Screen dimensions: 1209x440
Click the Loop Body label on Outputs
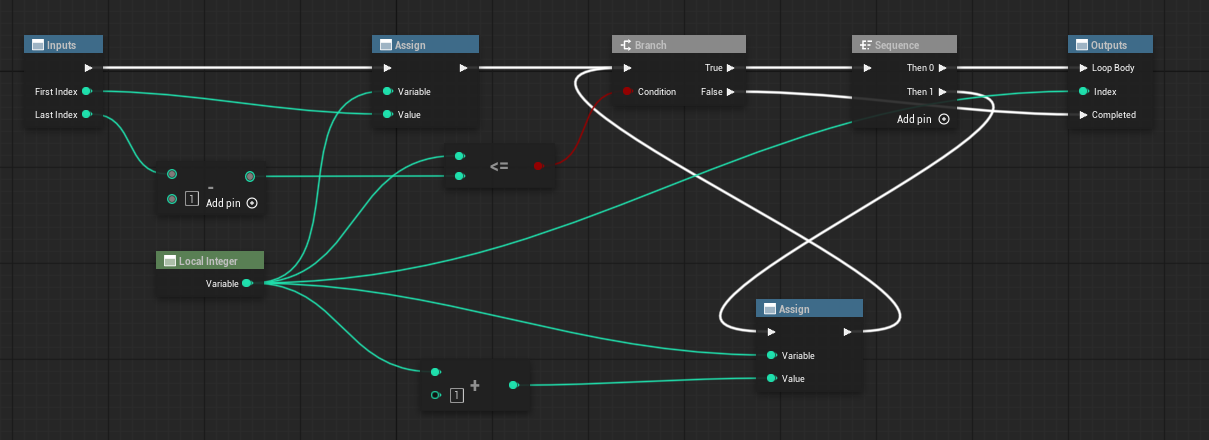click(x=1113, y=68)
